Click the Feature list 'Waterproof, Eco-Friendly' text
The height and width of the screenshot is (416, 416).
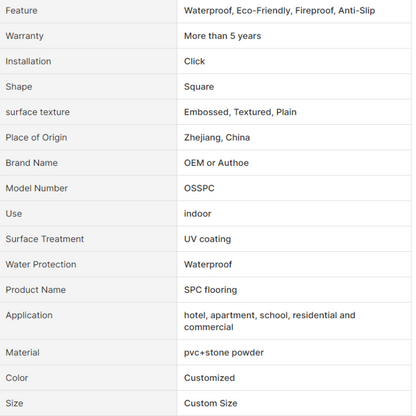tap(237, 11)
